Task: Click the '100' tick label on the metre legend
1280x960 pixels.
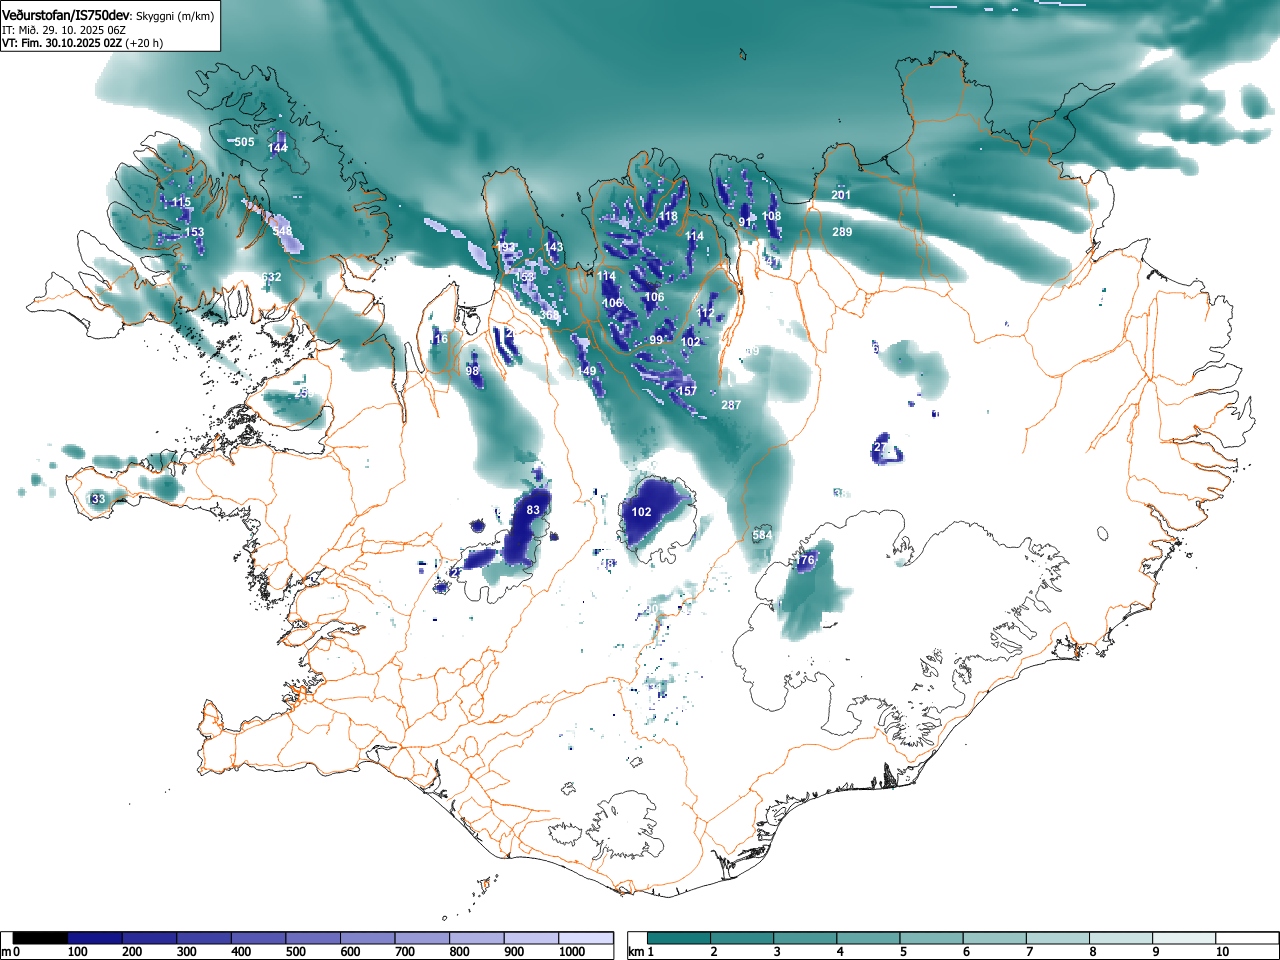Action: 78,952
